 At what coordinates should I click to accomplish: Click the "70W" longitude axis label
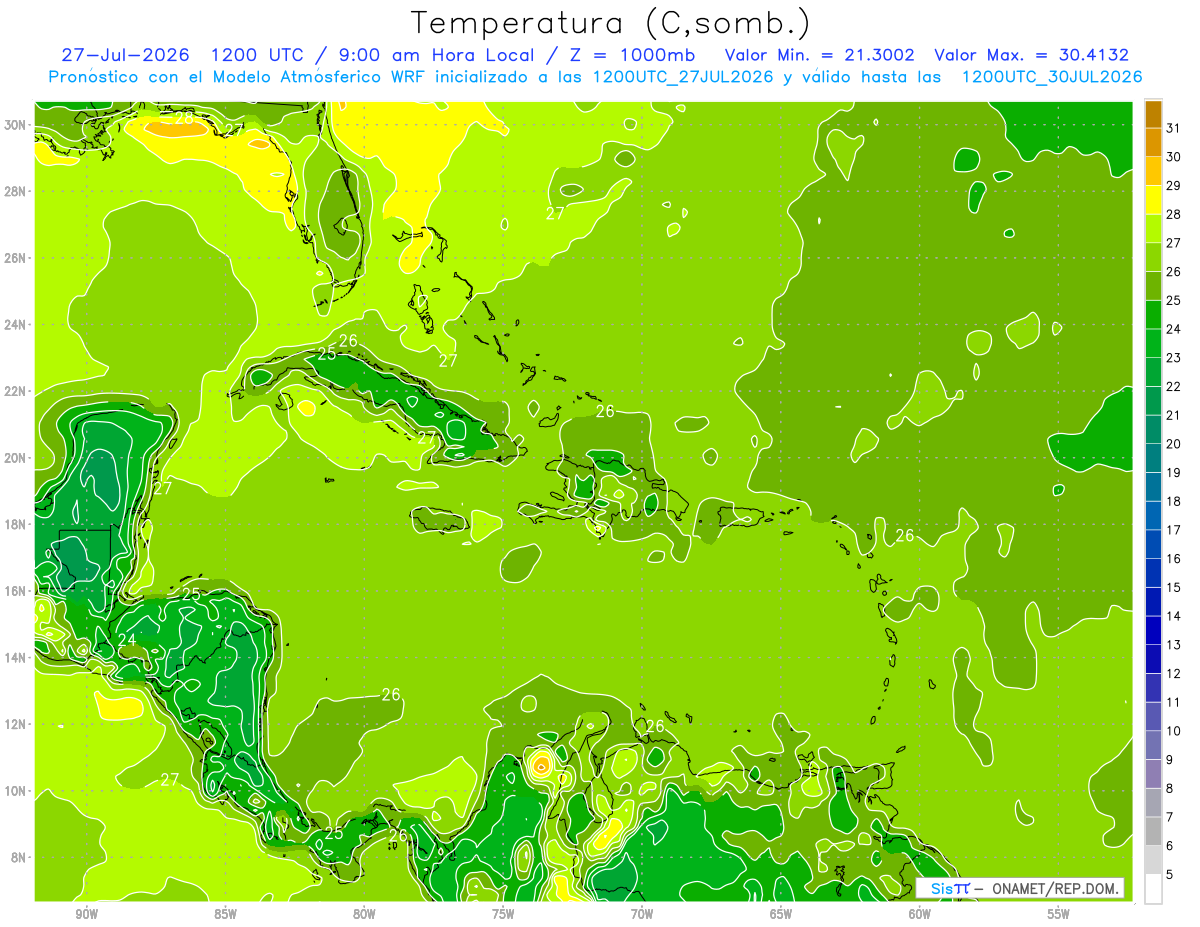point(642,914)
